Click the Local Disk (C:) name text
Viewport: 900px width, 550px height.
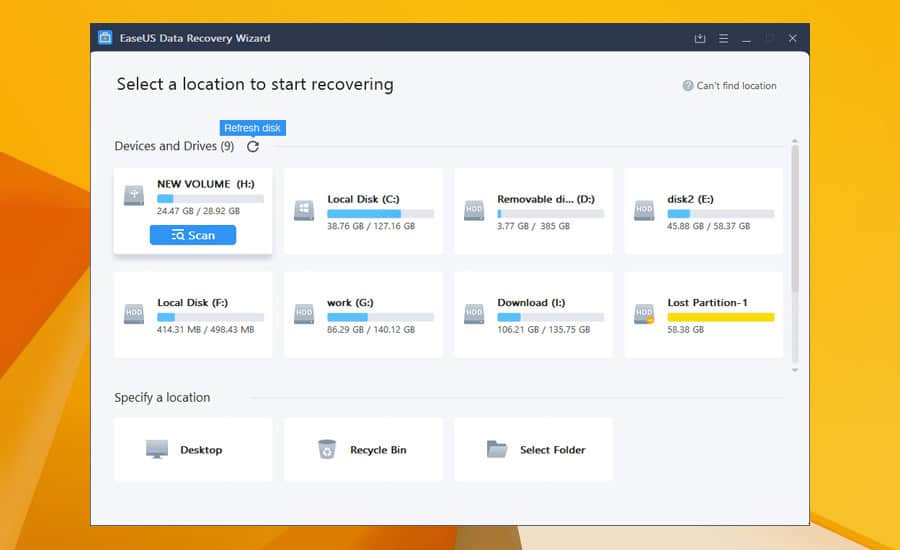pyautogui.click(x=363, y=199)
